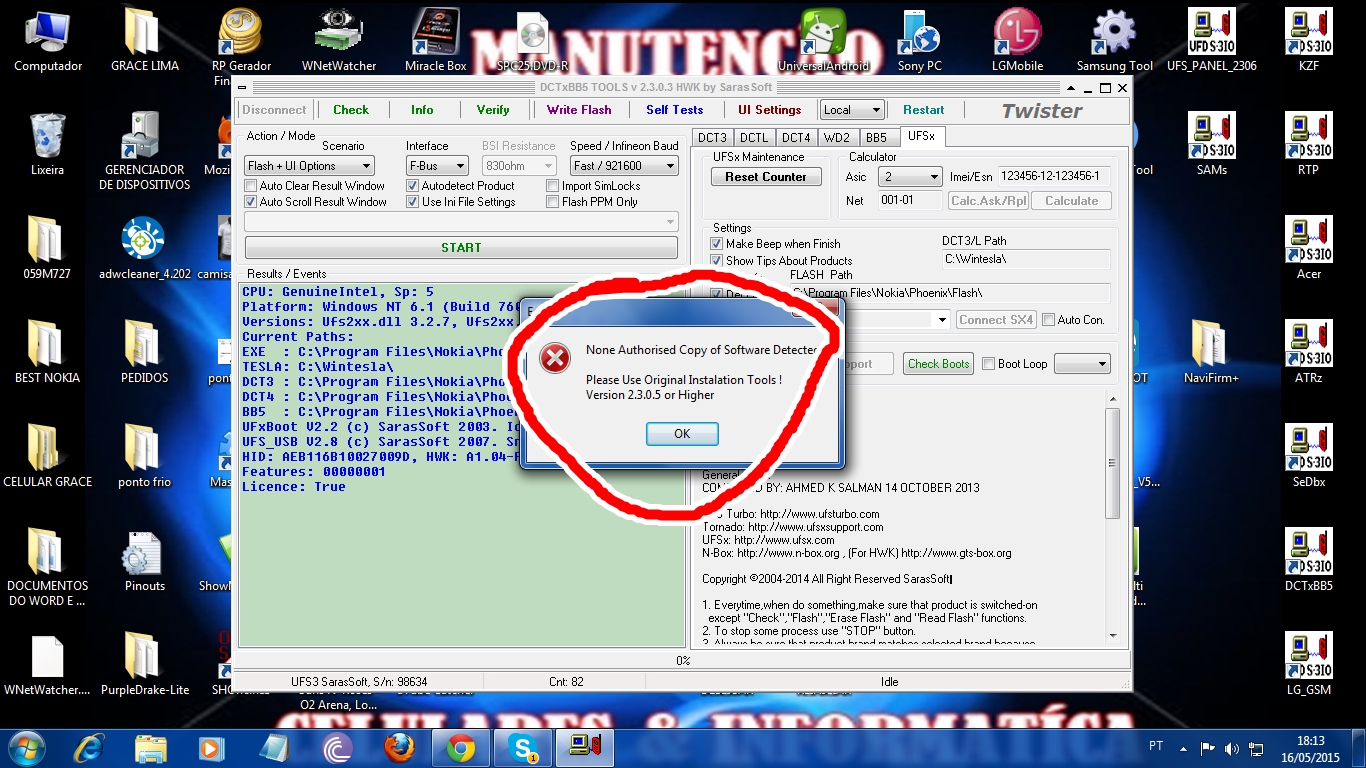Open the empty dropdown above START
The width and height of the screenshot is (1366, 768).
click(461, 221)
